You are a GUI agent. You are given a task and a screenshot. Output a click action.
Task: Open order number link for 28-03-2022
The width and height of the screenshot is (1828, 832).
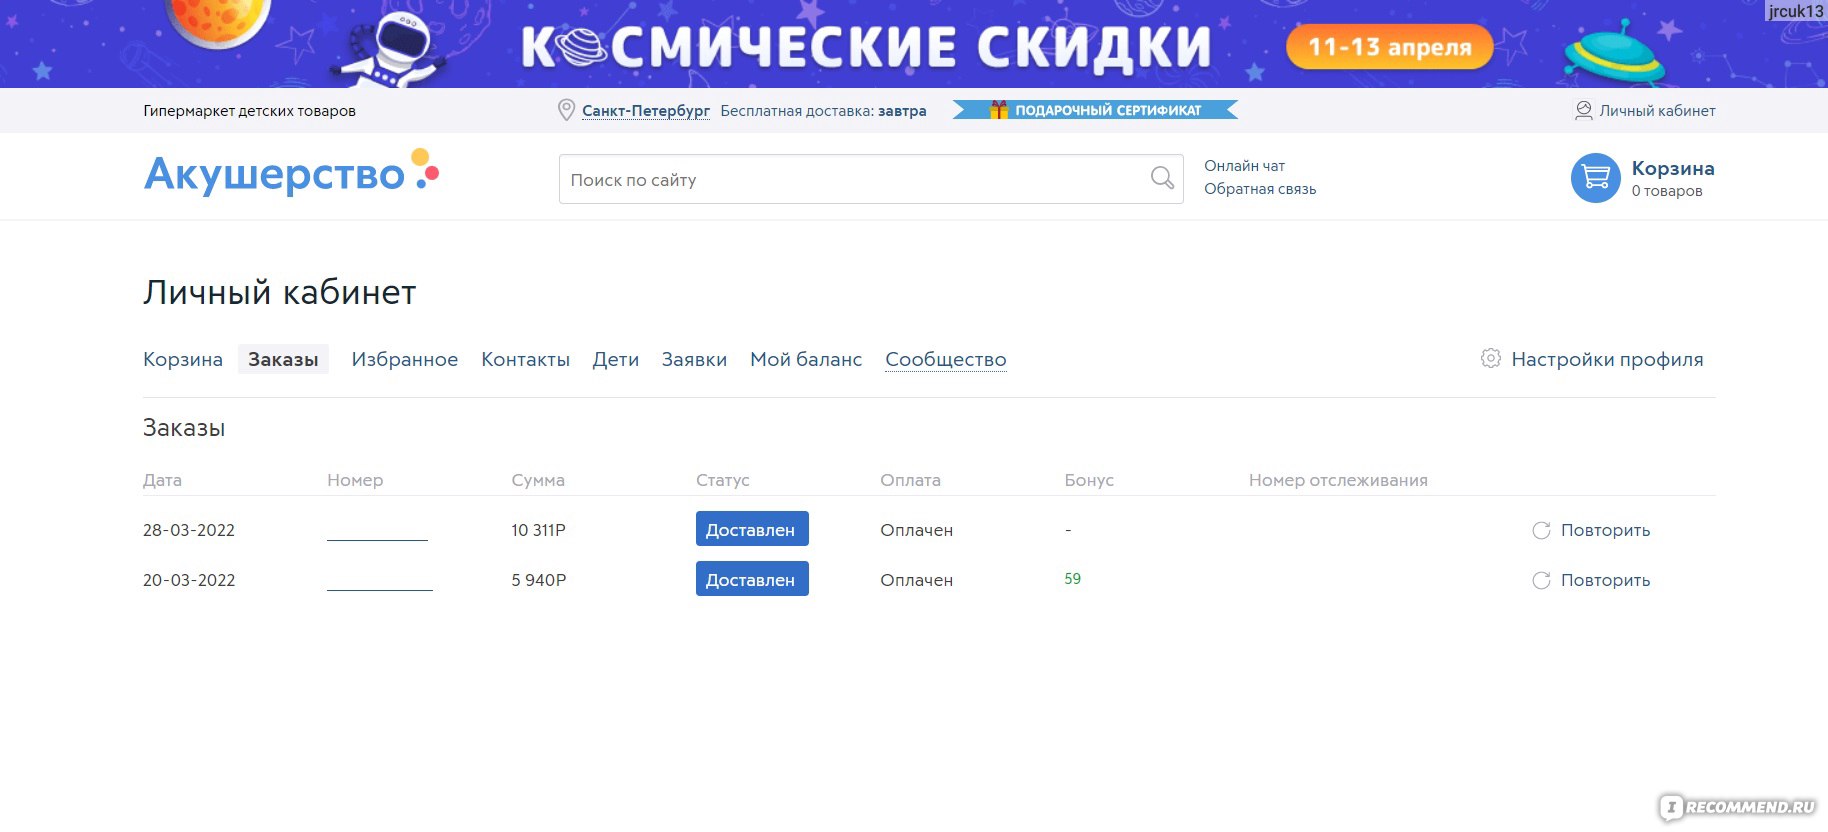tap(377, 531)
